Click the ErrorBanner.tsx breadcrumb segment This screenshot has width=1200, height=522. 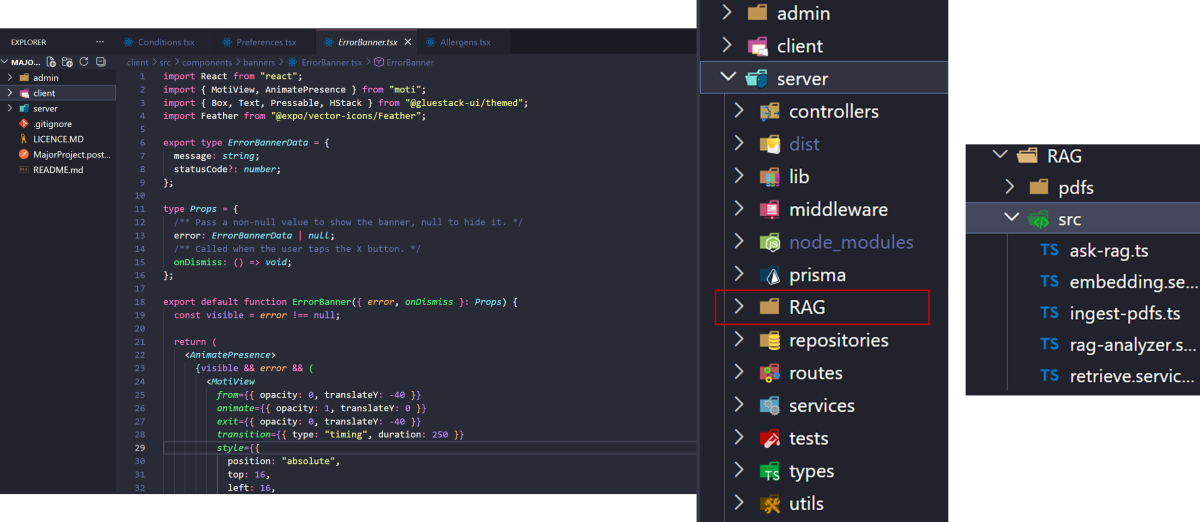326,62
